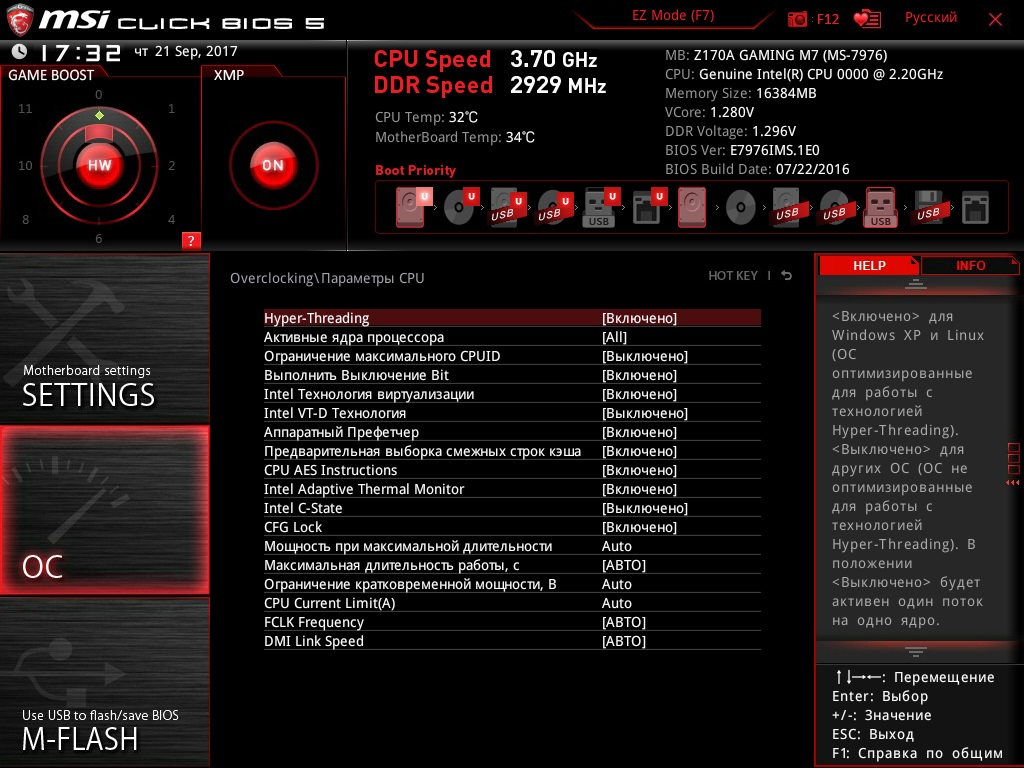The width and height of the screenshot is (1024, 768).
Task: Select the first UEFI hard disk boot device
Action: pyautogui.click(x=413, y=207)
